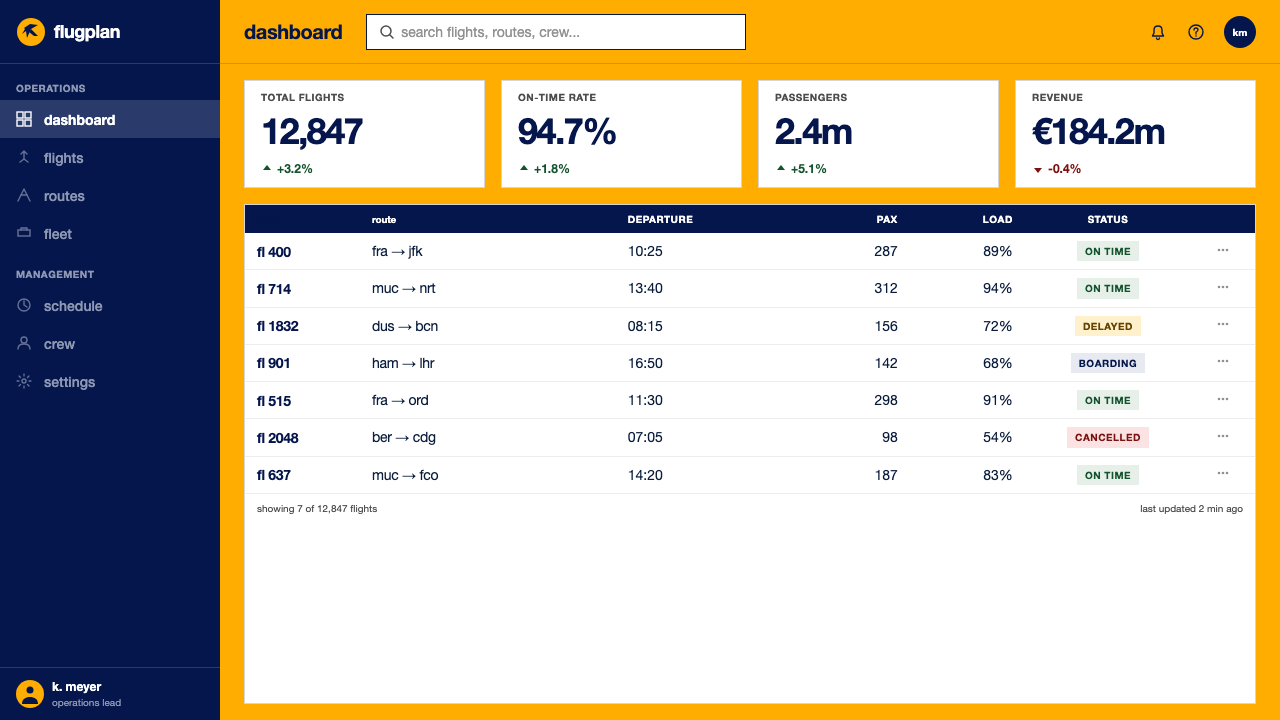Screen dimensions: 1280x720
Task: Select flight fl 901
Action: pos(274,363)
